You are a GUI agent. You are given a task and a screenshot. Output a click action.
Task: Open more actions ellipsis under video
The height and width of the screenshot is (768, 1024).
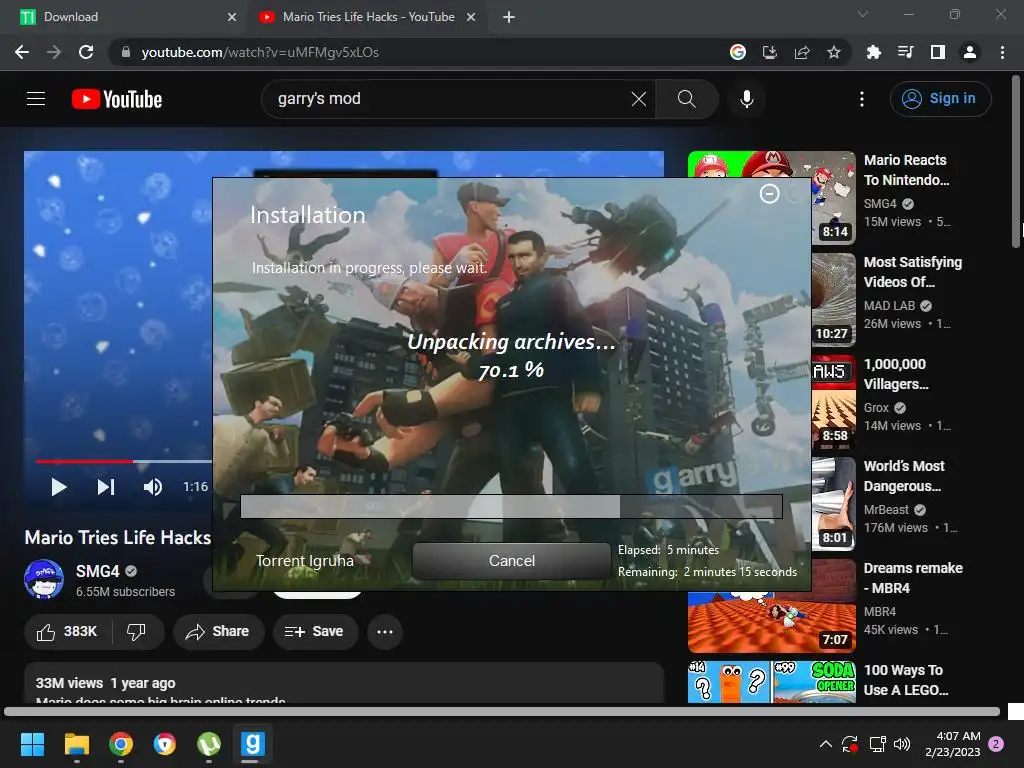385,632
